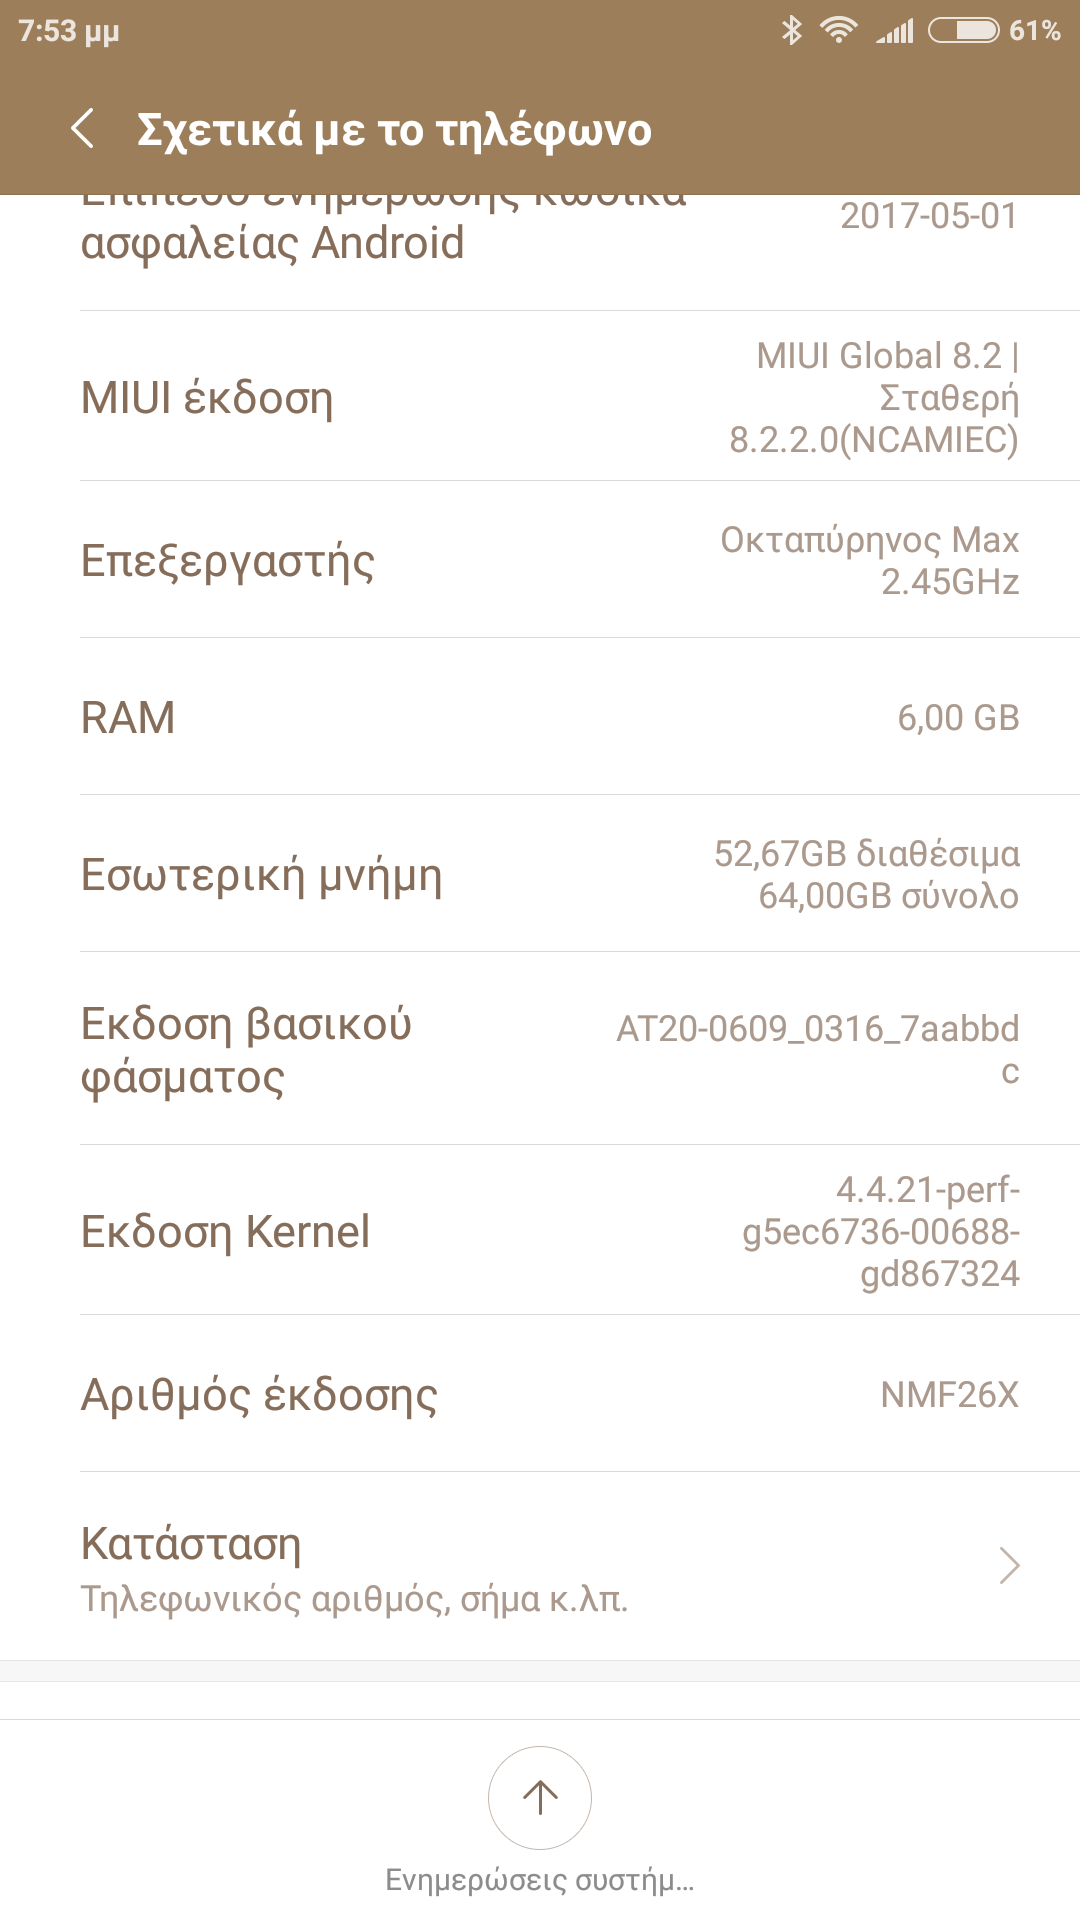Screen dimensions: 1080x1920
Task: Tap the 7:53 μμ clock
Action: (x=69, y=31)
